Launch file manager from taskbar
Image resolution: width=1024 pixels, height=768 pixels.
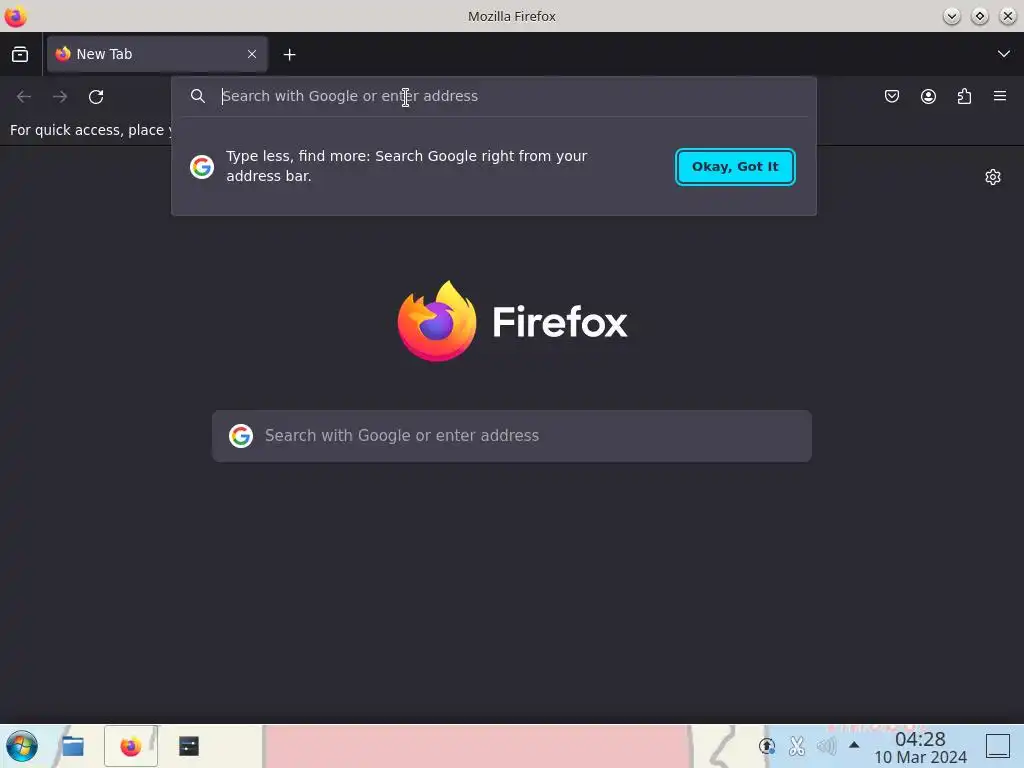click(x=72, y=746)
